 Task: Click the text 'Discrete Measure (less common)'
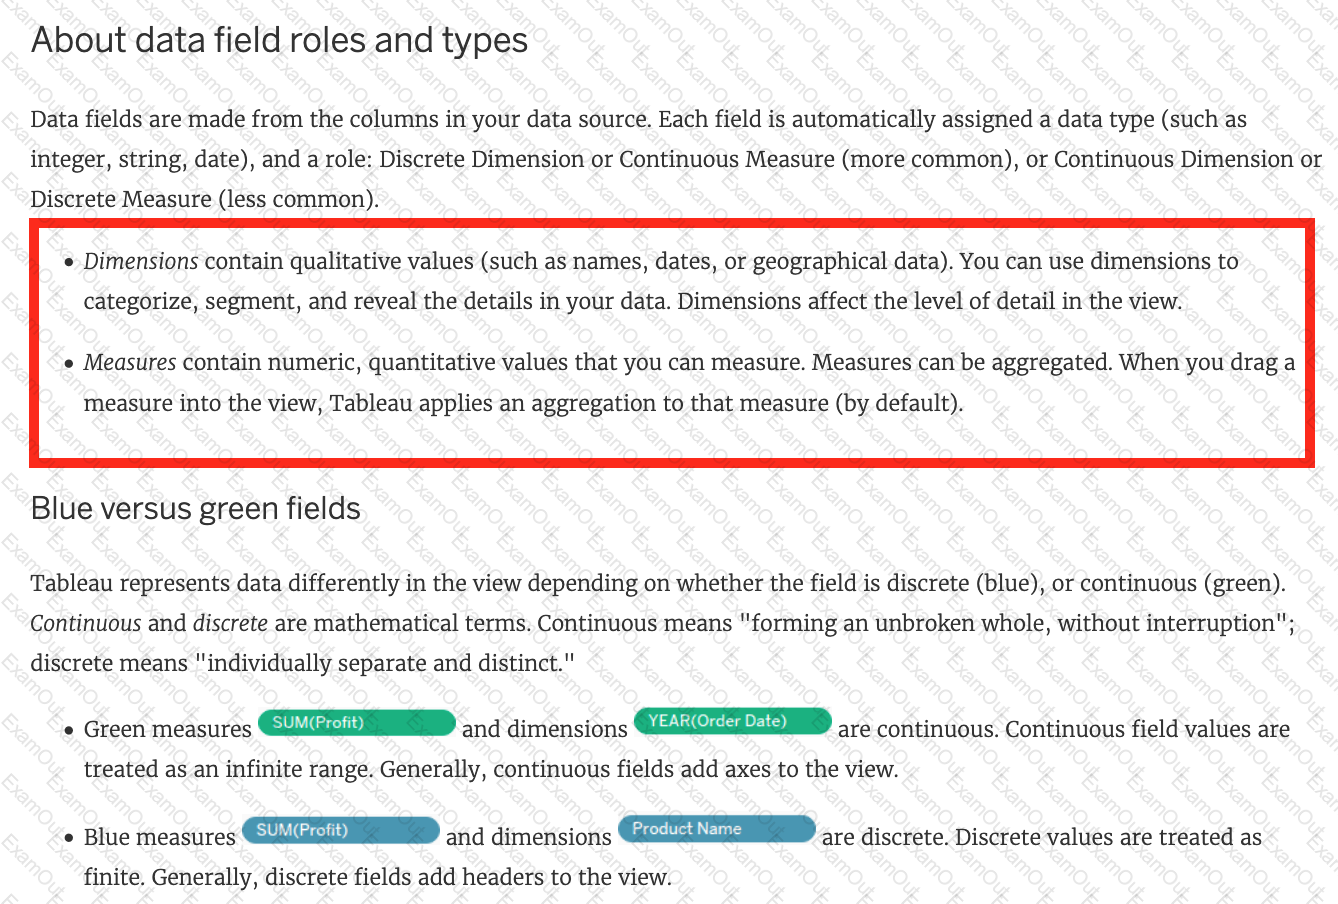[x=205, y=199]
